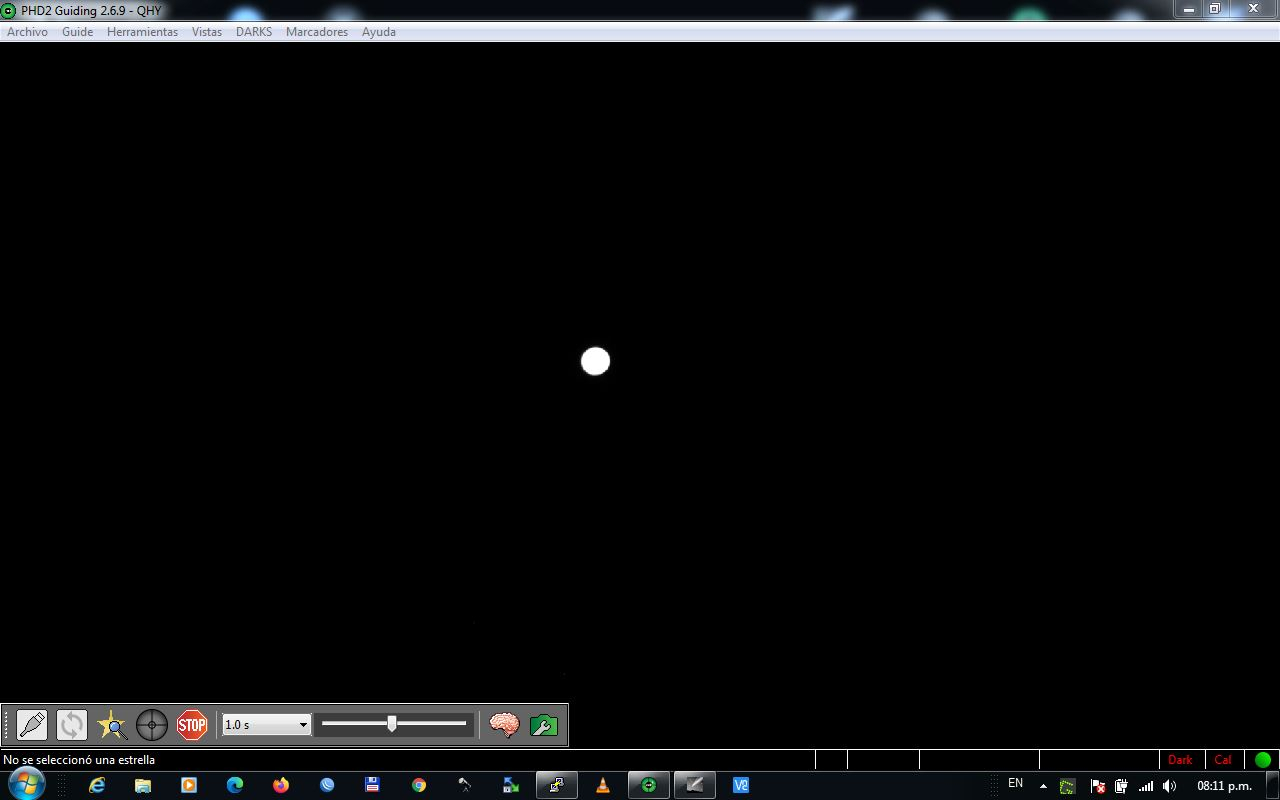The height and width of the screenshot is (800, 1280).
Task: Open the Archivo menu
Action: [27, 32]
